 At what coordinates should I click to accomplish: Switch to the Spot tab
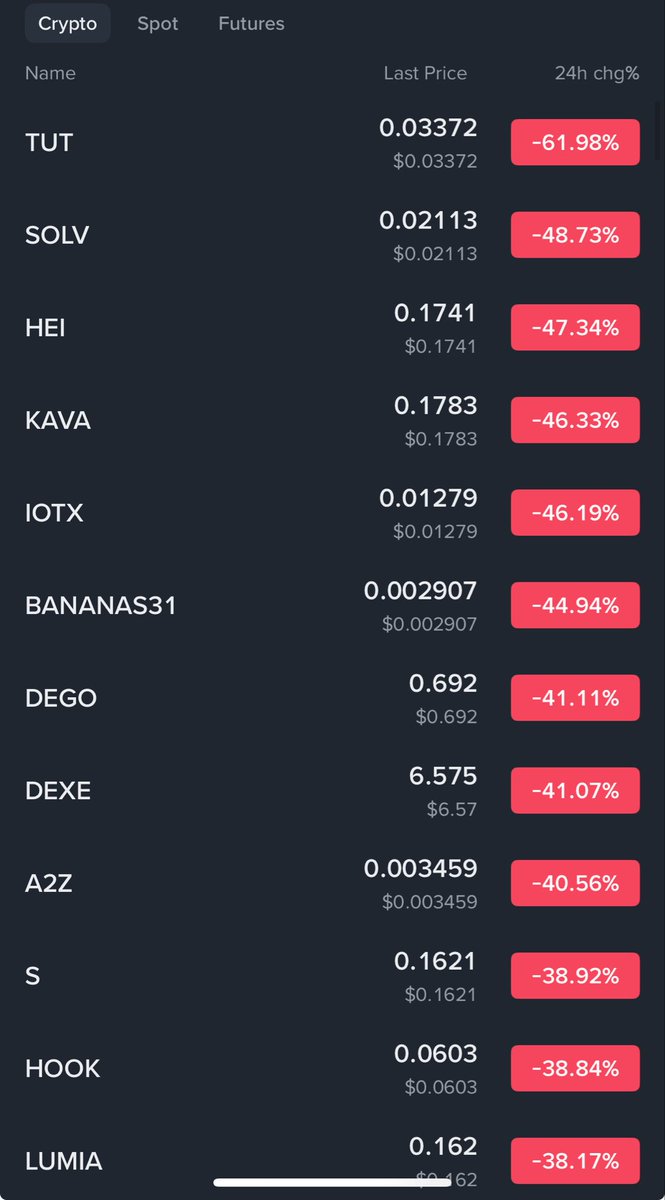(158, 23)
